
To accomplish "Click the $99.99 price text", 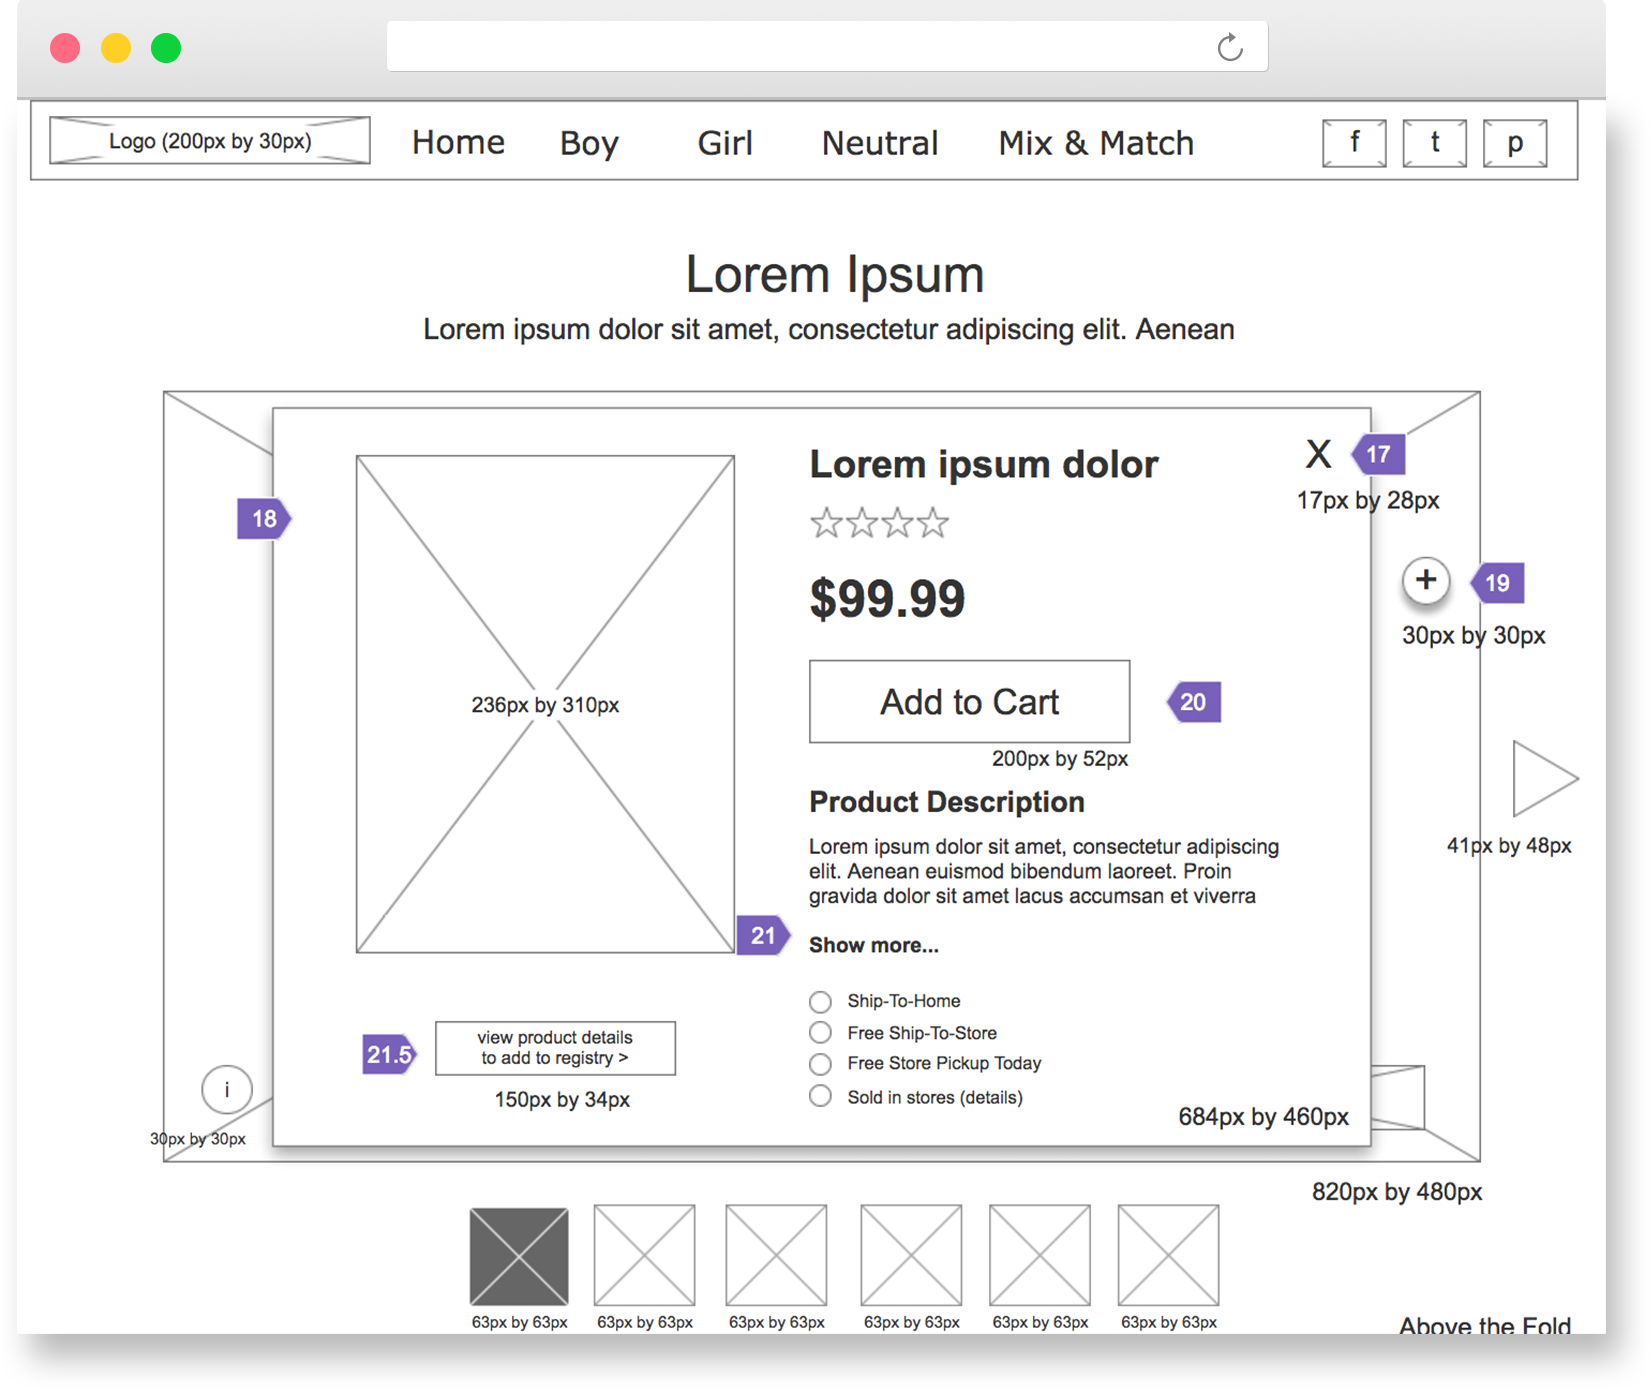I will [x=887, y=599].
